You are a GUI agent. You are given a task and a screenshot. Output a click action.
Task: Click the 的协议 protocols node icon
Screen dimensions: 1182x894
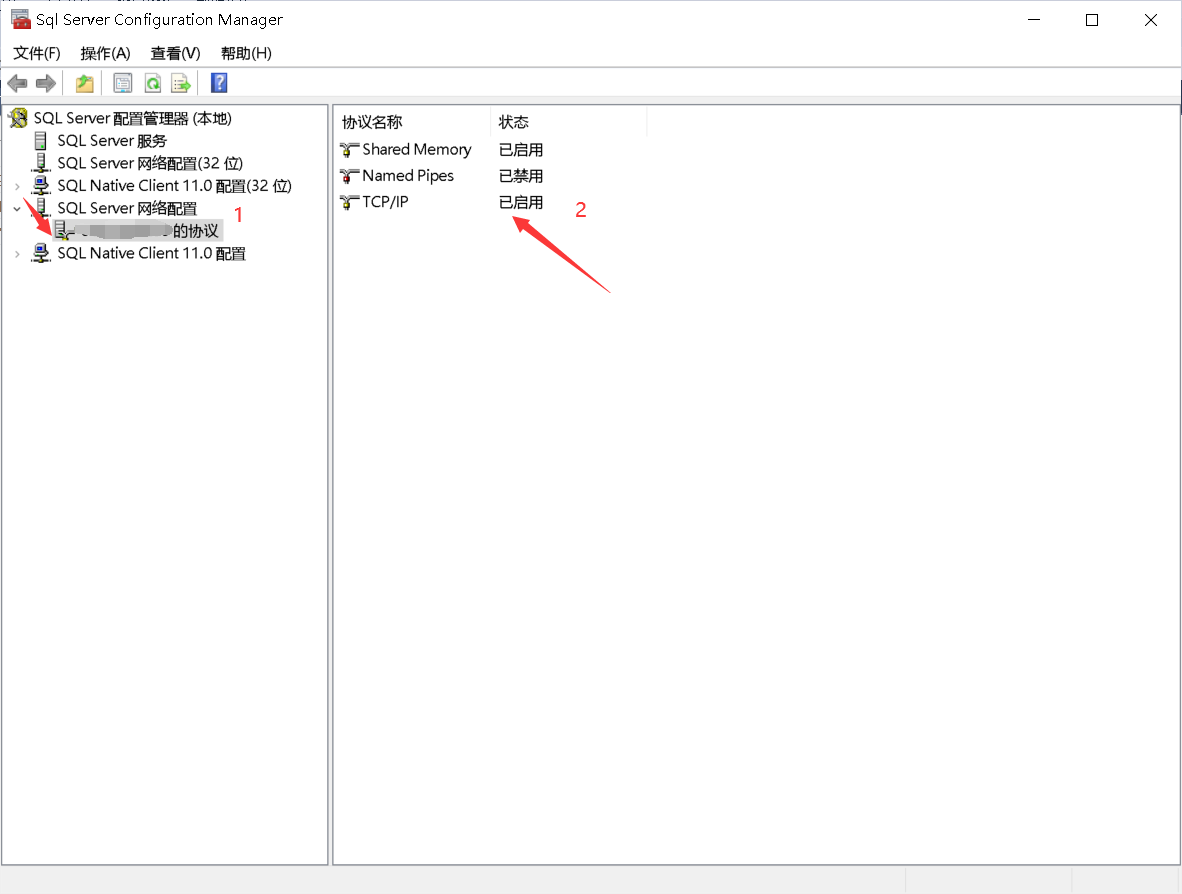point(63,231)
